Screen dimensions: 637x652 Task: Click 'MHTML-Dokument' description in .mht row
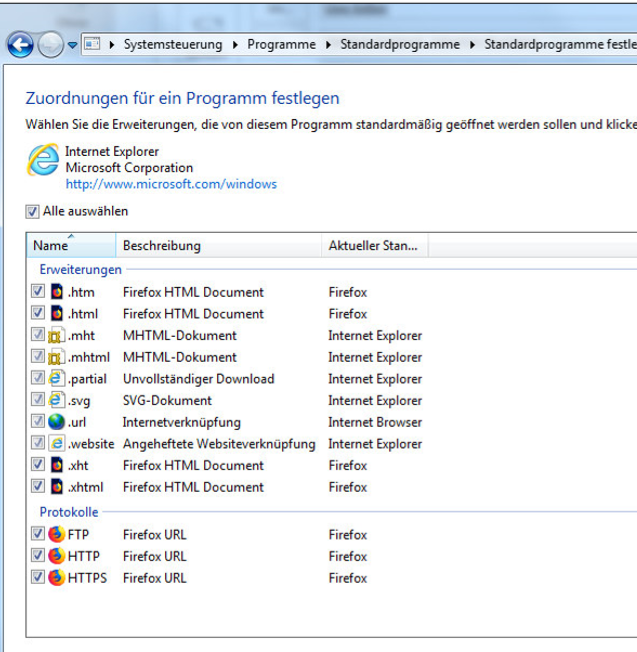point(180,336)
